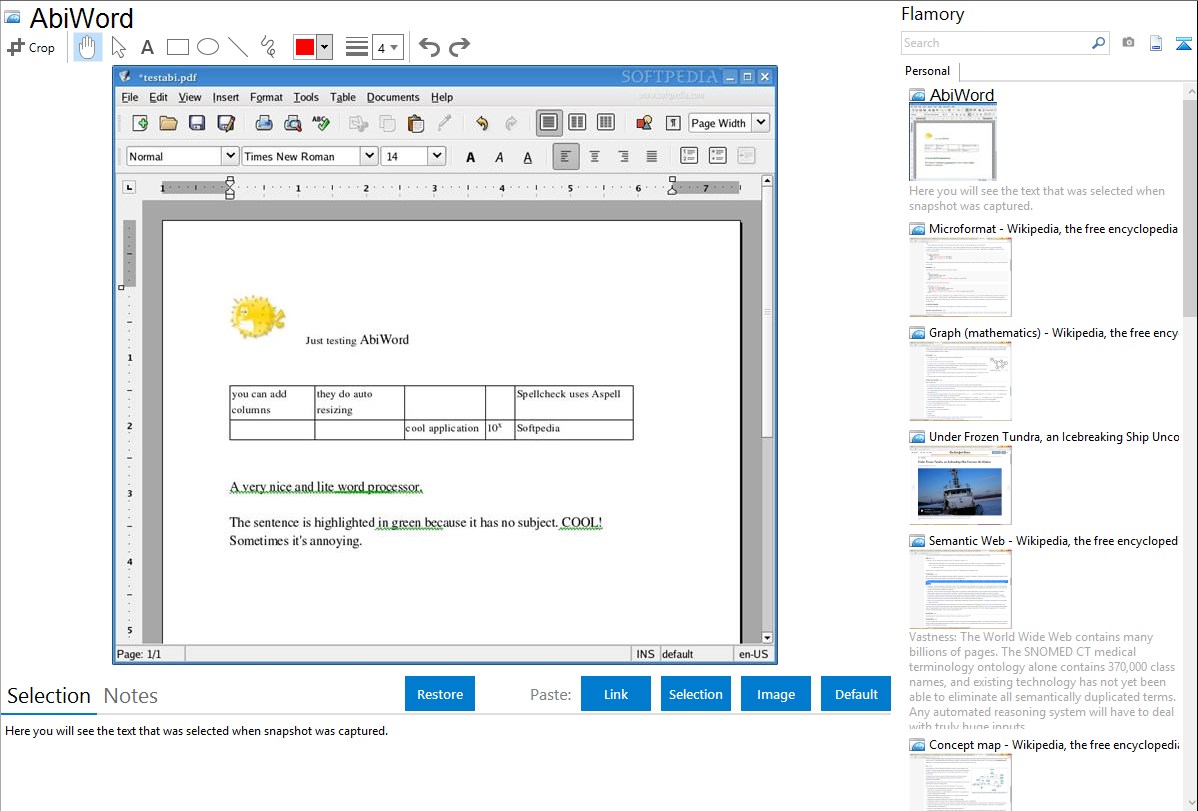Create a new document in AbiWord
Image resolution: width=1198 pixels, height=811 pixels.
point(140,123)
